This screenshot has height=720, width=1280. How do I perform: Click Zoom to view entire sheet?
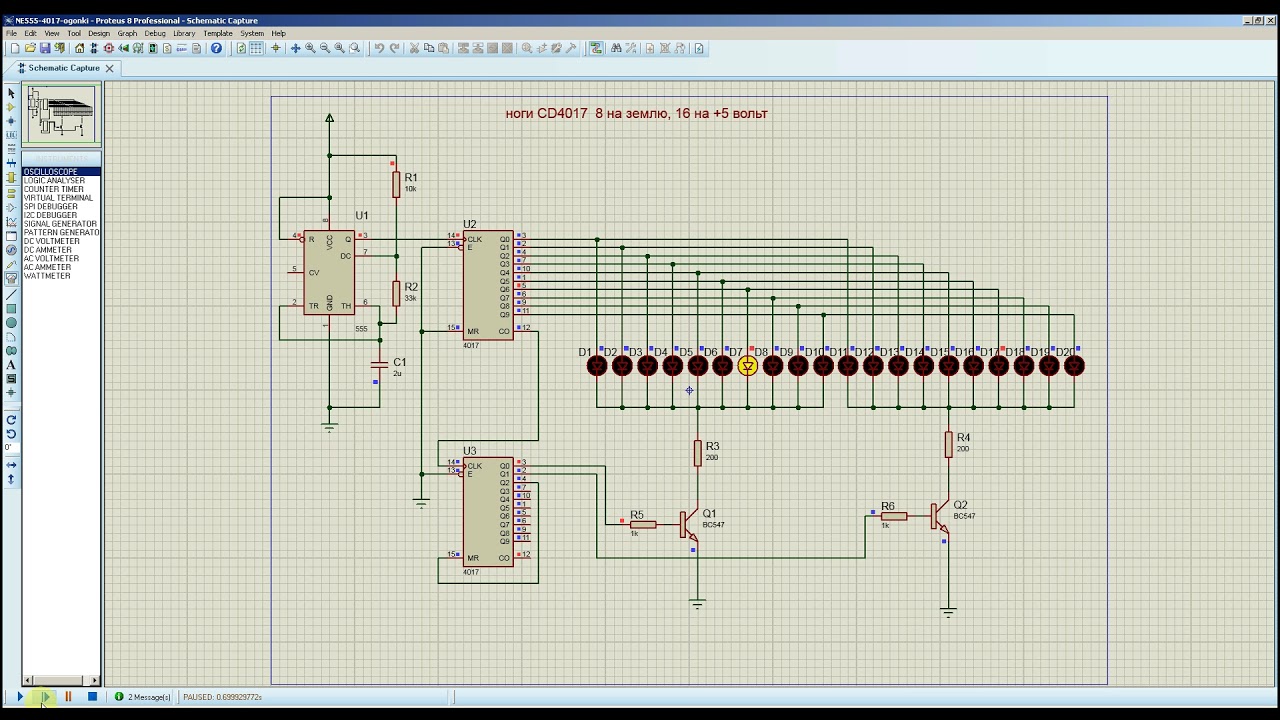339,48
